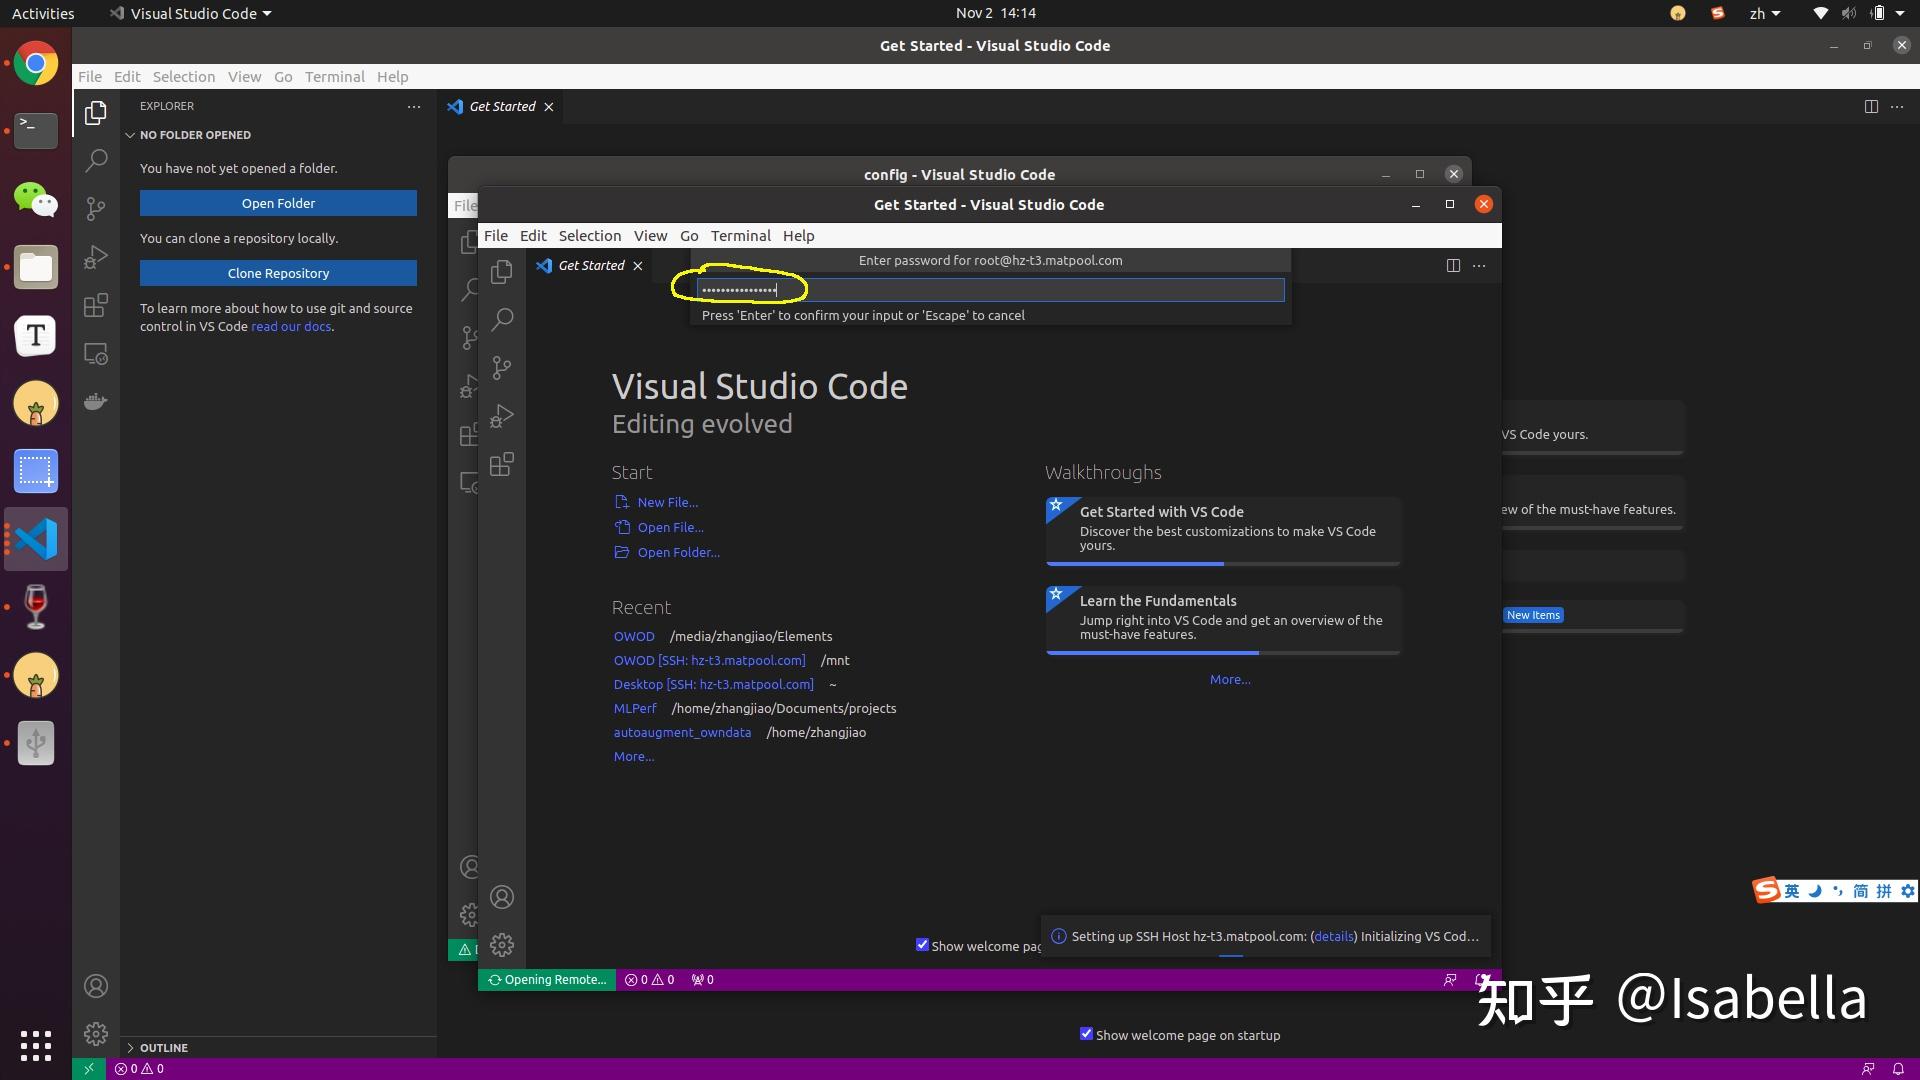Open Run and Debug in front window

tap(502, 416)
